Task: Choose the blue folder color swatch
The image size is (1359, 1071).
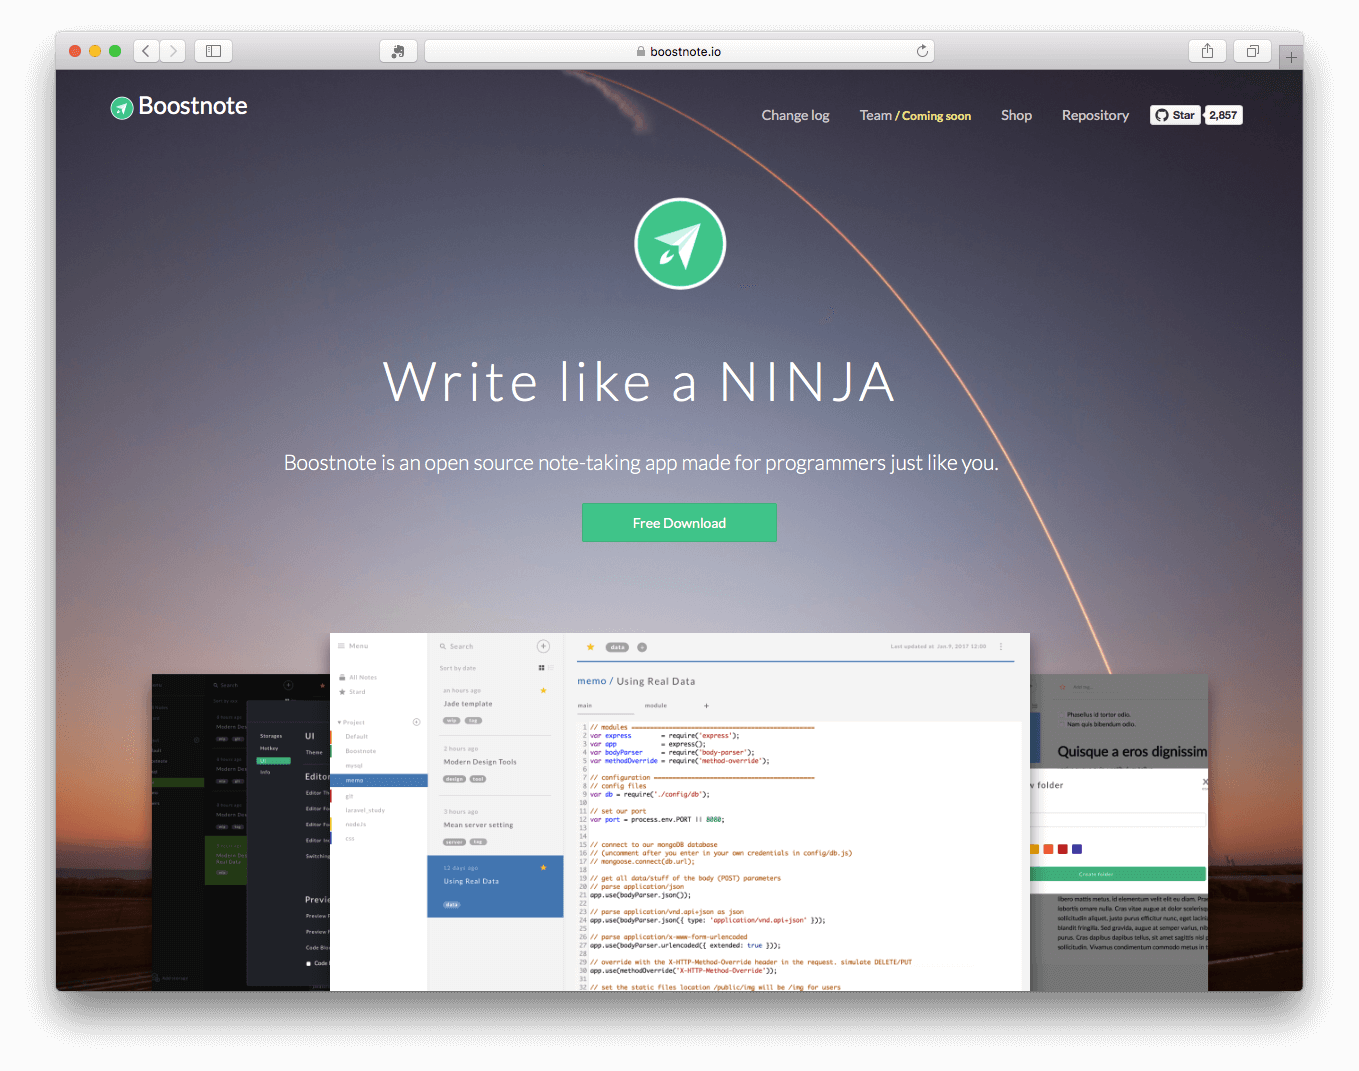Action: click(1077, 849)
